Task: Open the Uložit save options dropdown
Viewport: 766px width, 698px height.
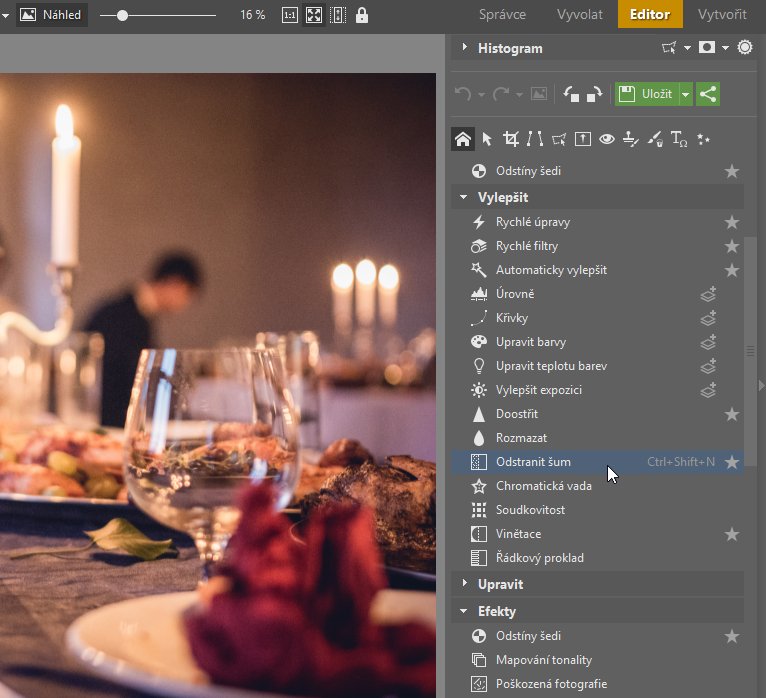Action: pos(686,94)
